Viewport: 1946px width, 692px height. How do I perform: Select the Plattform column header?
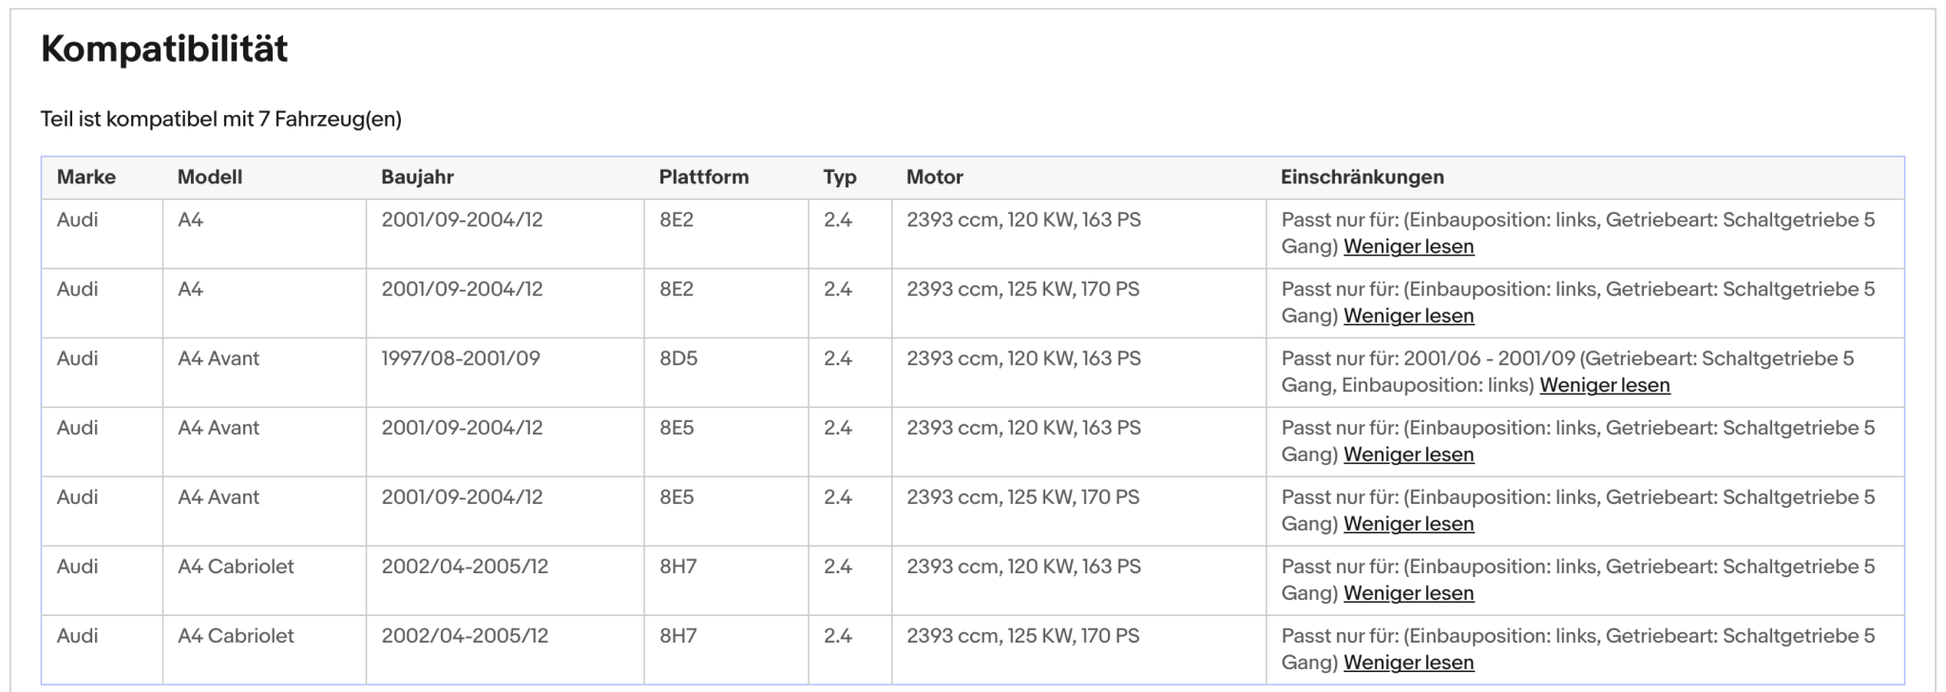(703, 177)
